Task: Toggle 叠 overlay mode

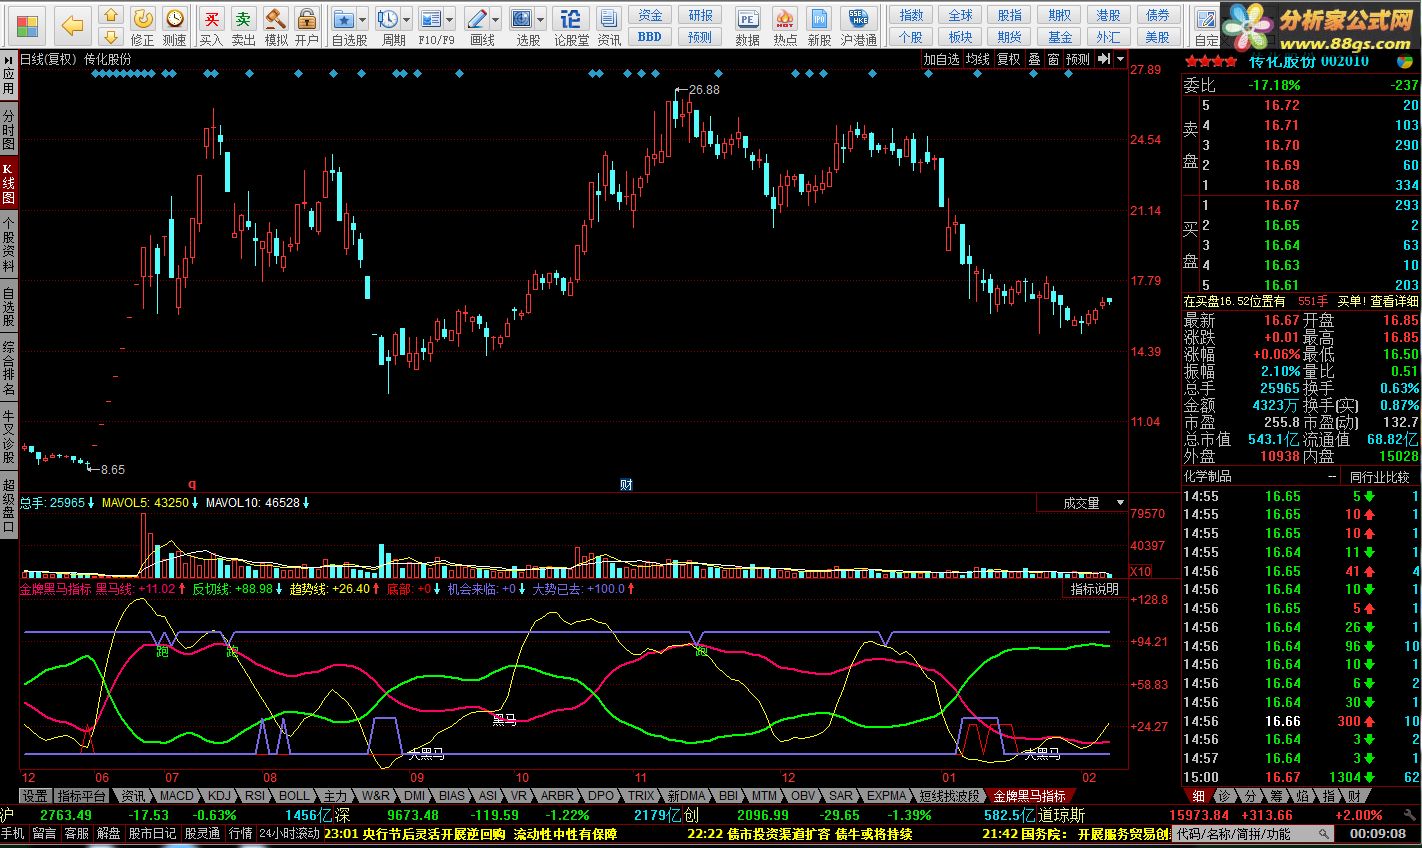Action: pyautogui.click(x=1035, y=59)
